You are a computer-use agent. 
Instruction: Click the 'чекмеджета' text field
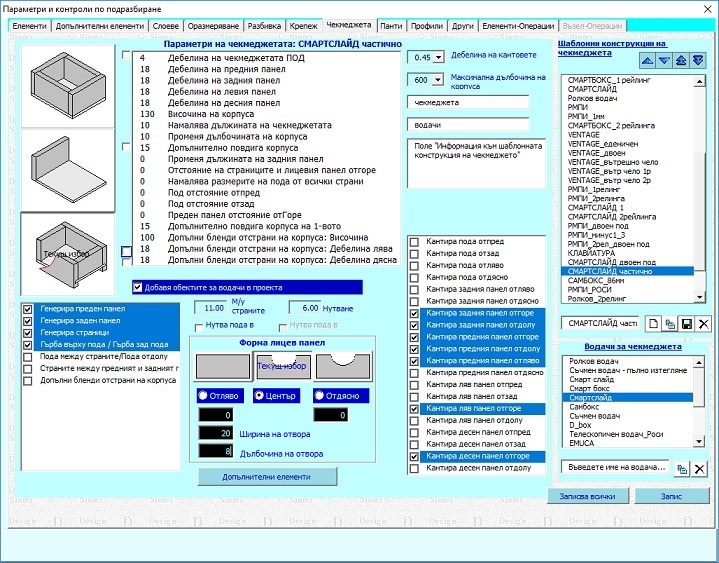[x=468, y=102]
